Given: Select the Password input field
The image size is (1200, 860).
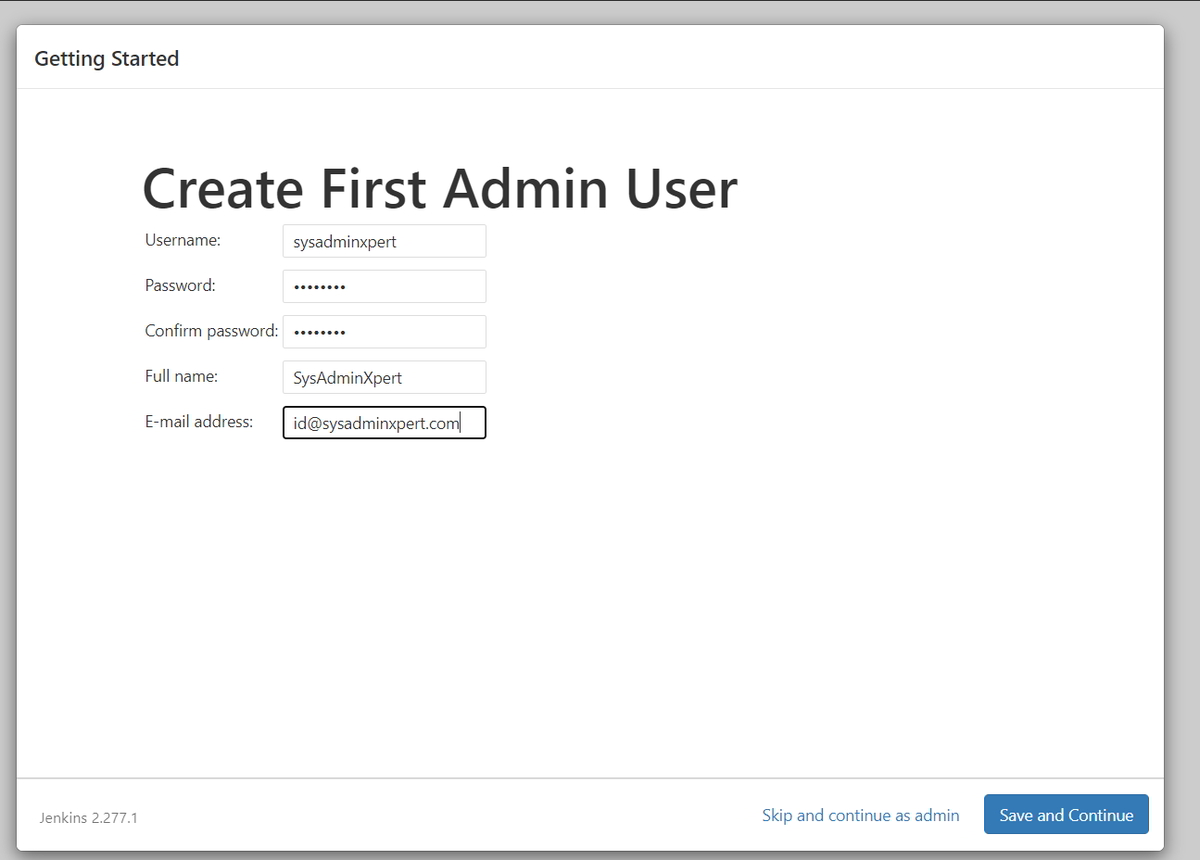Looking at the screenshot, I should tap(384, 286).
